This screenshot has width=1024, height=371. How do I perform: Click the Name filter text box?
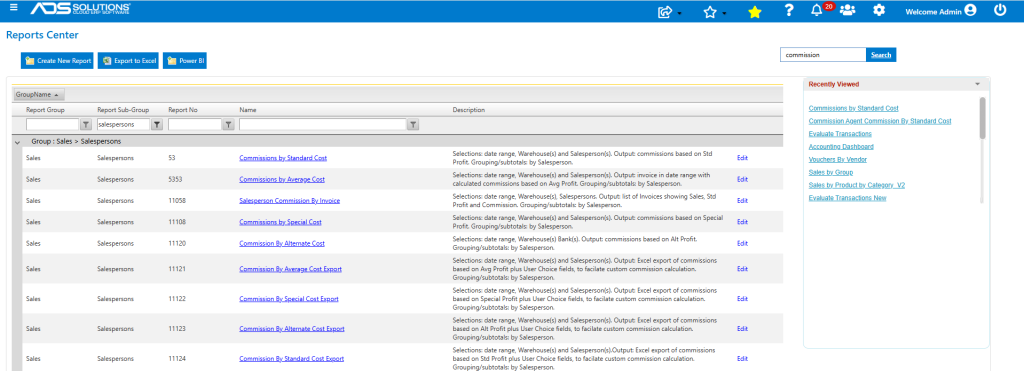click(323, 124)
